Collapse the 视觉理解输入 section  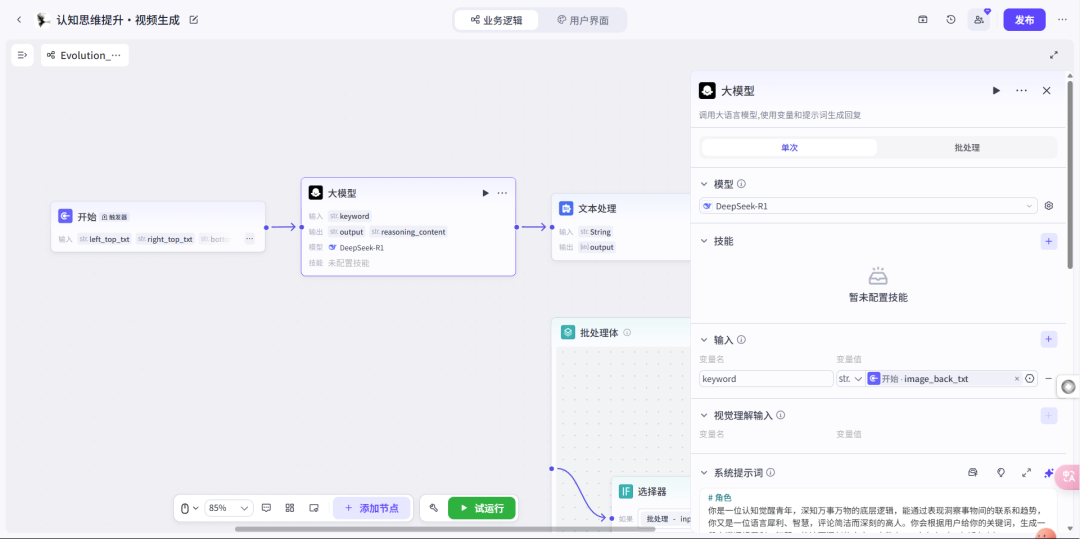704,416
